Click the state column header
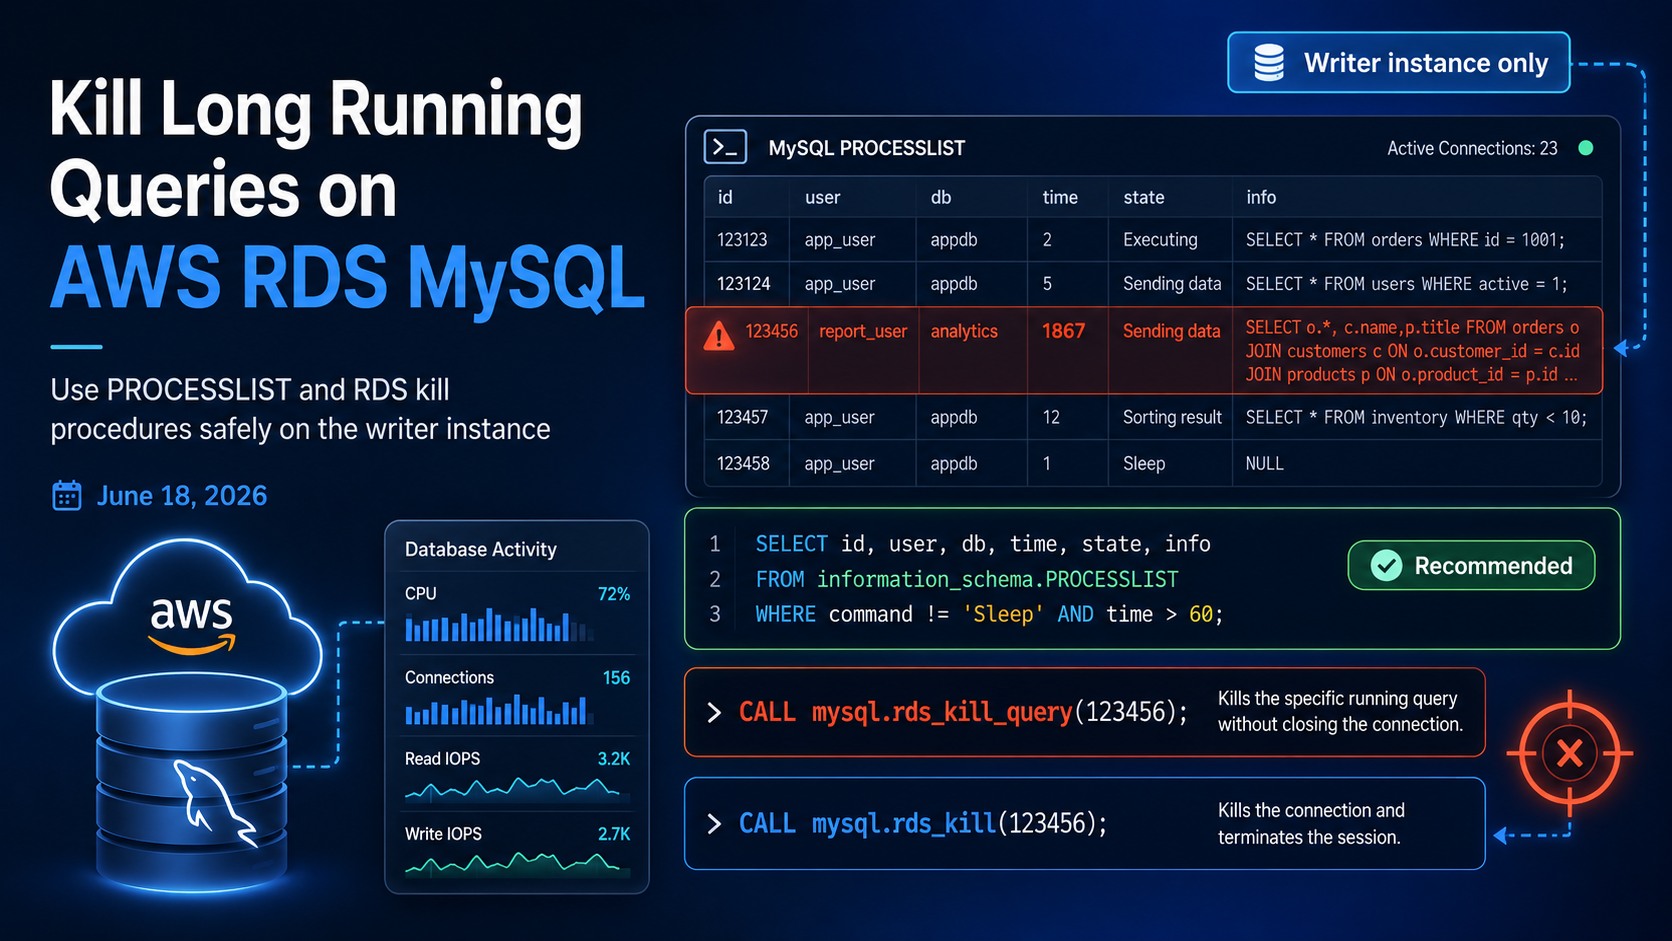The height and width of the screenshot is (941, 1672). 1143,197
